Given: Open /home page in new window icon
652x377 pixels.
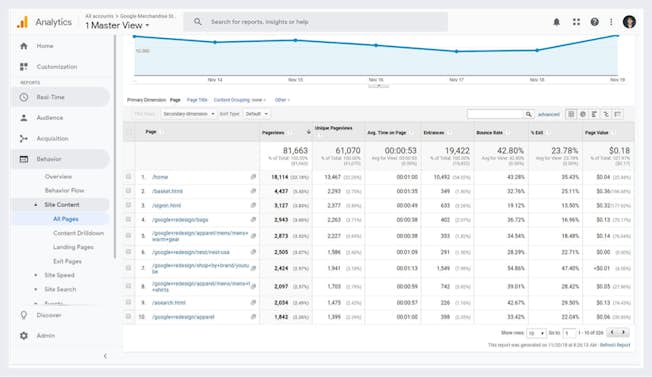Looking at the screenshot, I should (253, 177).
